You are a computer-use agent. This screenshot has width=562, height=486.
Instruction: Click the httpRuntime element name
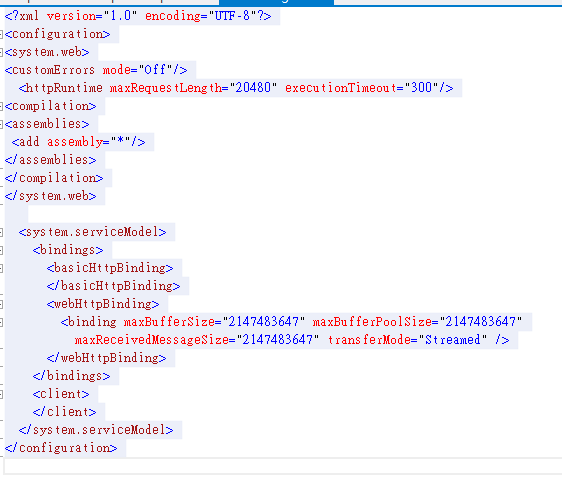[x=64, y=88]
